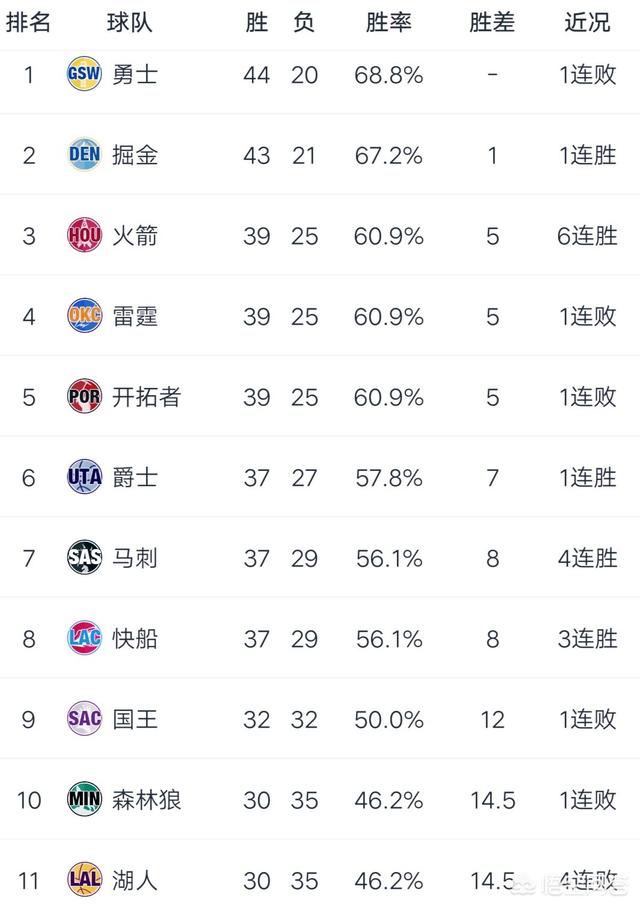Viewport: 640px width, 907px height.
Task: Sort by the 胜差 column header
Action: click(492, 23)
